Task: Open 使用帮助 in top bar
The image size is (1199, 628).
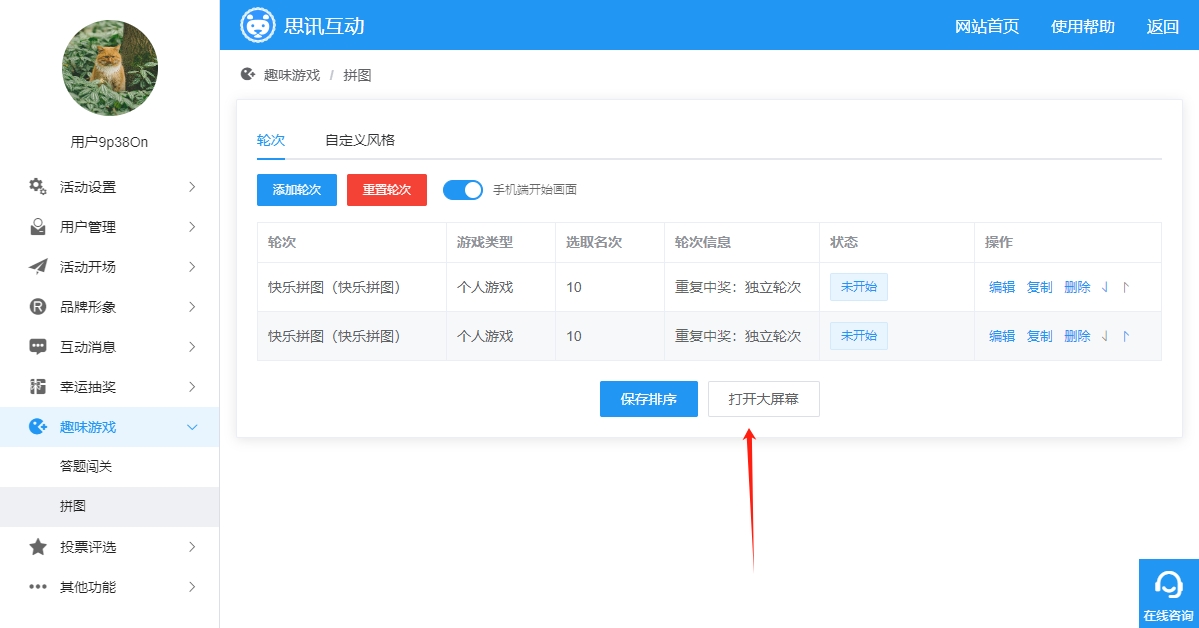Action: pos(1082,26)
